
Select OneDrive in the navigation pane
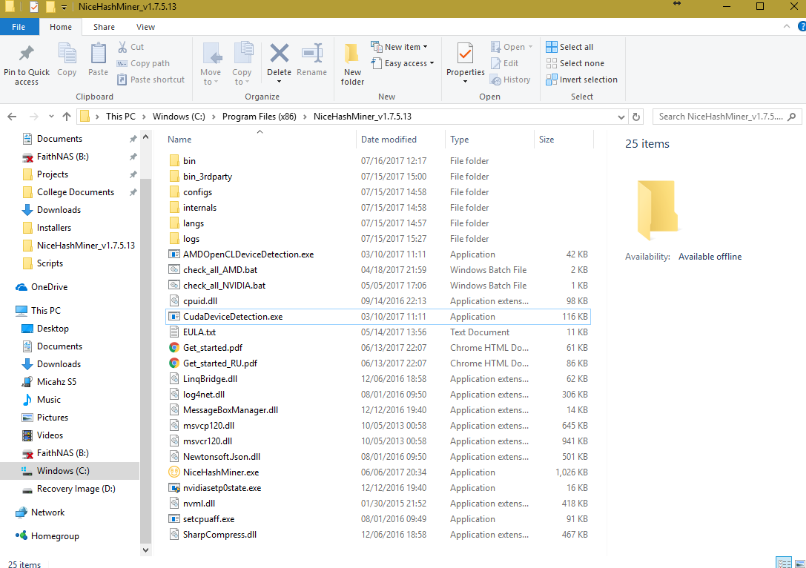(49, 287)
